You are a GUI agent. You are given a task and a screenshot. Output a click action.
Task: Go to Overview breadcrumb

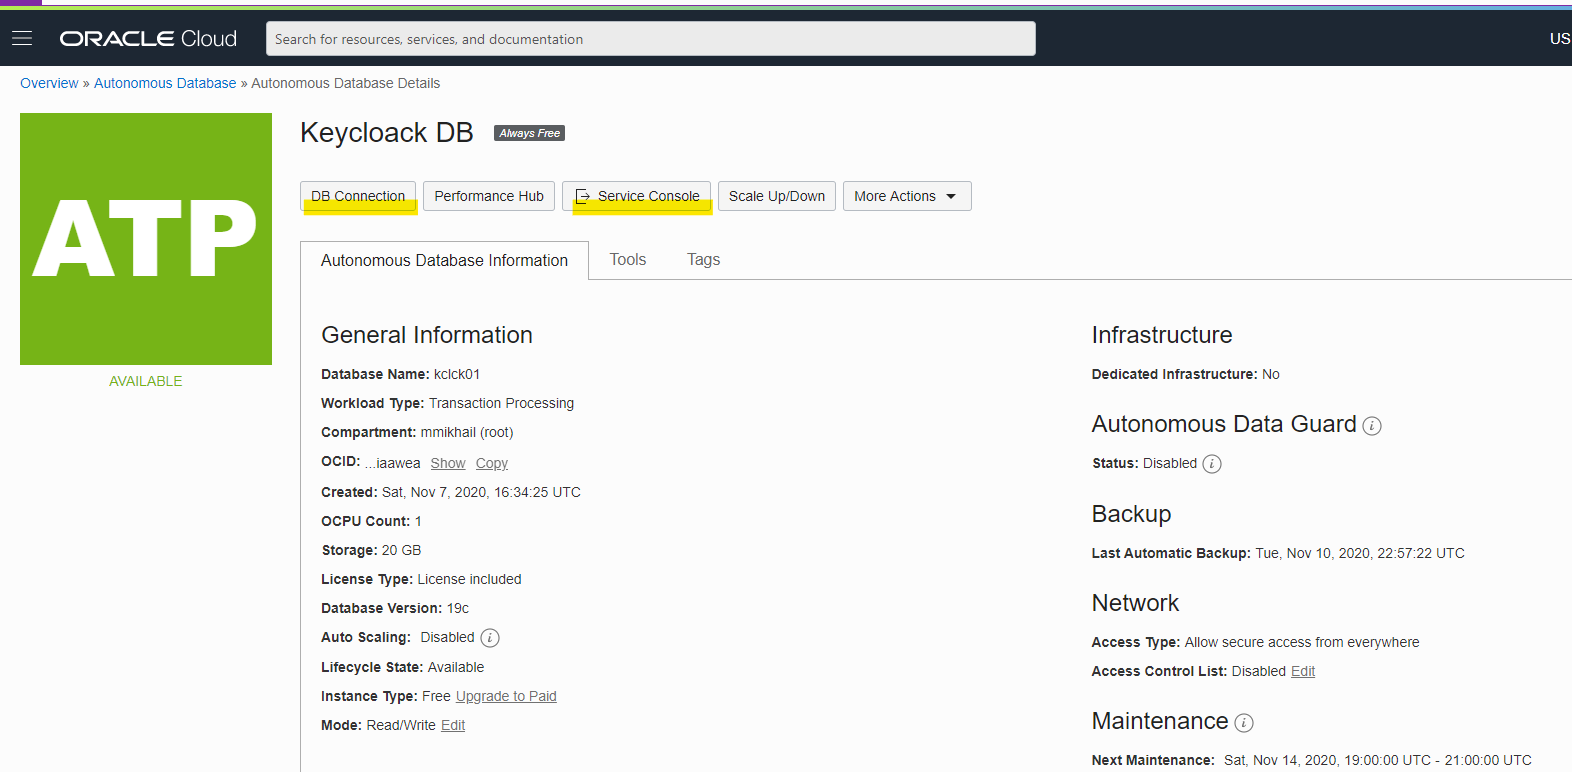tap(49, 83)
